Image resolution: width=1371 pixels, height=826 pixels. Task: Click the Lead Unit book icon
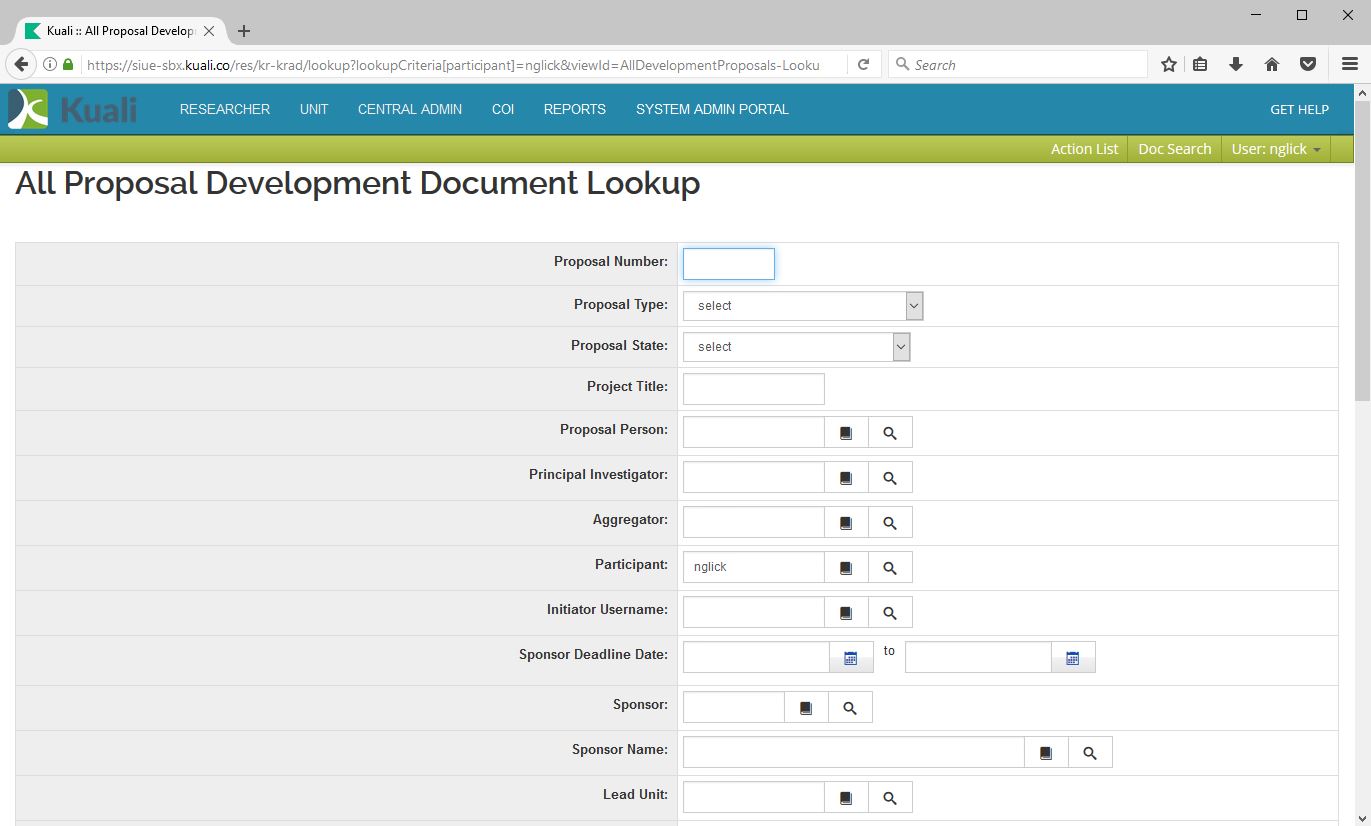point(846,798)
